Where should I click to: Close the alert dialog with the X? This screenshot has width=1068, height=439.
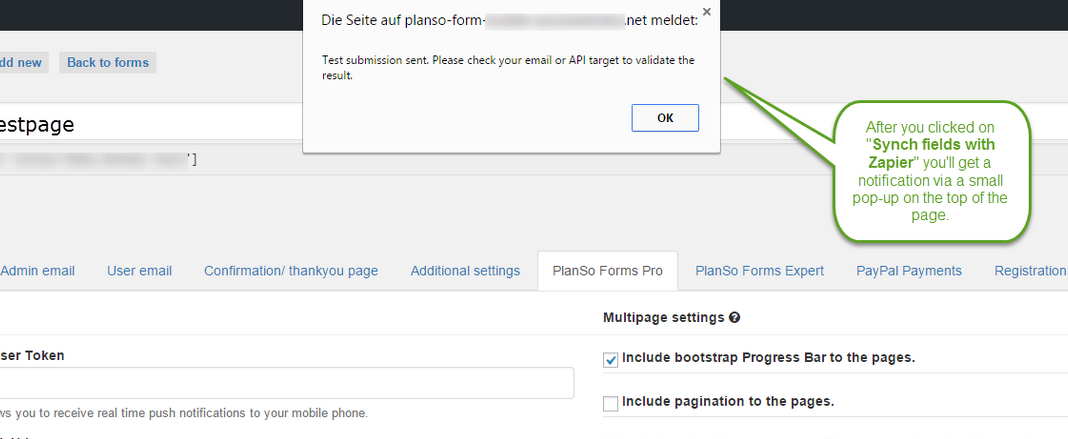pyautogui.click(x=706, y=12)
